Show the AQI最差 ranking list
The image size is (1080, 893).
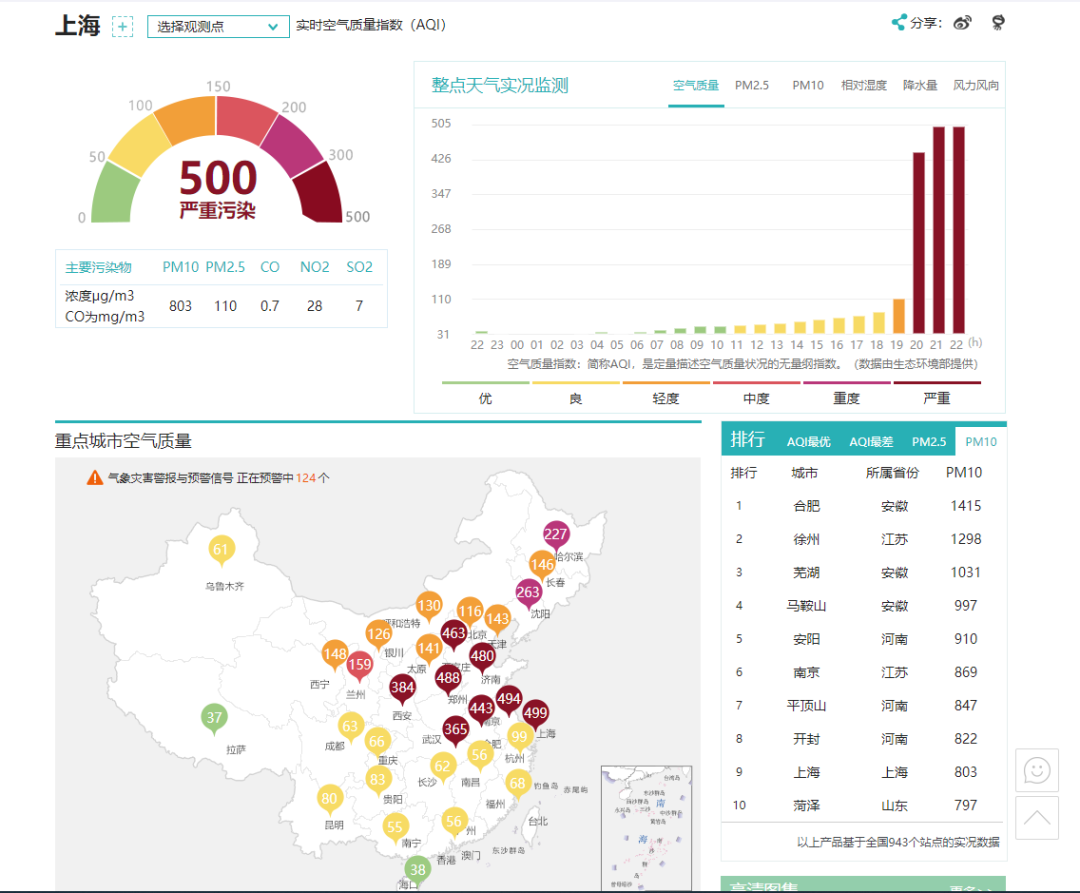[x=870, y=440]
